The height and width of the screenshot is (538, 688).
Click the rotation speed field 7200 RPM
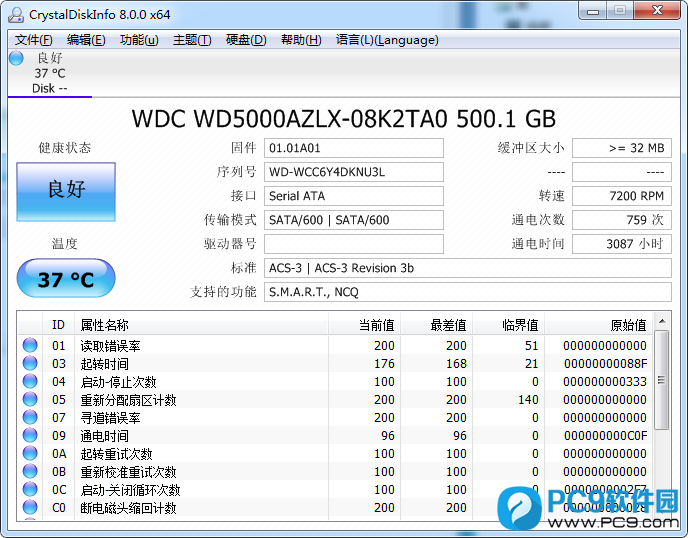(622, 196)
